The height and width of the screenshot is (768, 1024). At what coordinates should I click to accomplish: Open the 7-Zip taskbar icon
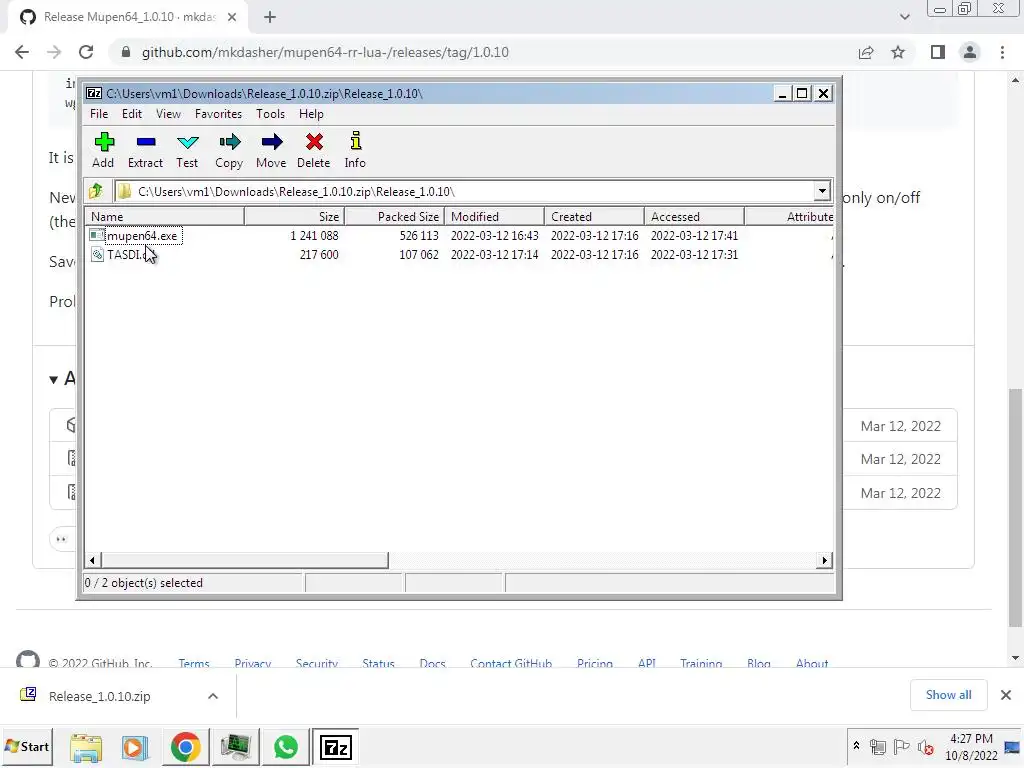pyautogui.click(x=336, y=747)
